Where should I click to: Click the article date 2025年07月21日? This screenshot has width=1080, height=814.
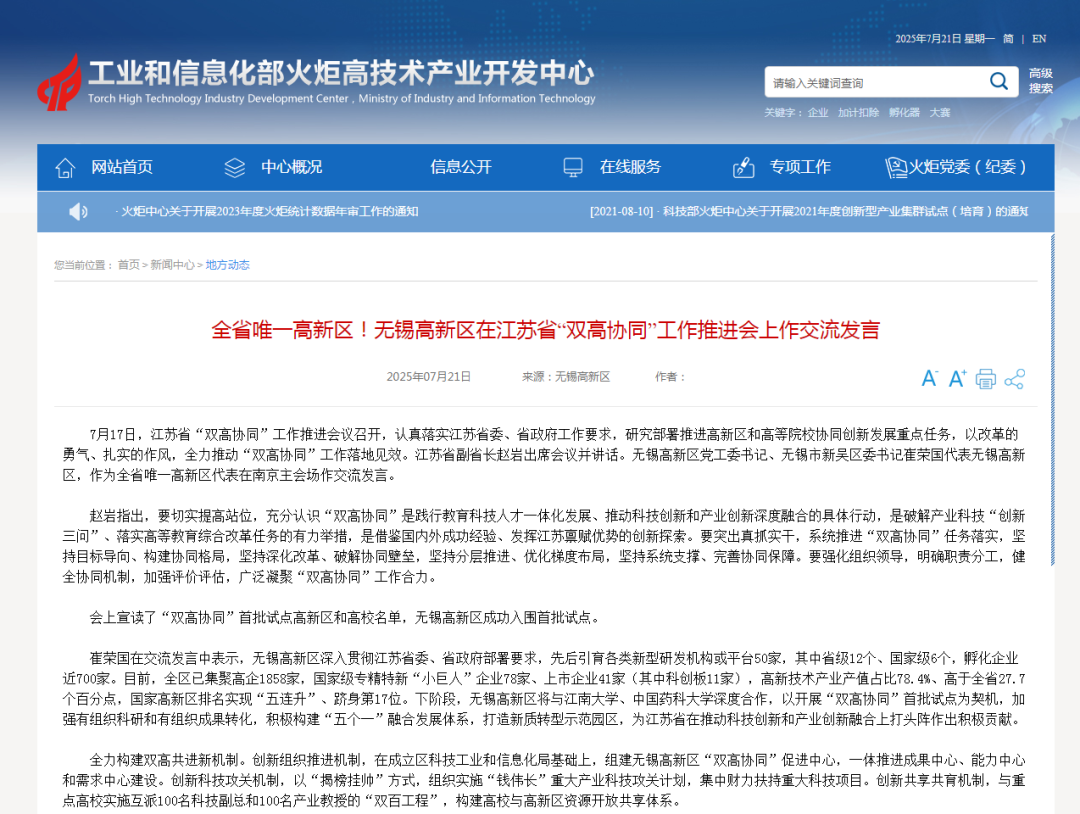tap(428, 377)
